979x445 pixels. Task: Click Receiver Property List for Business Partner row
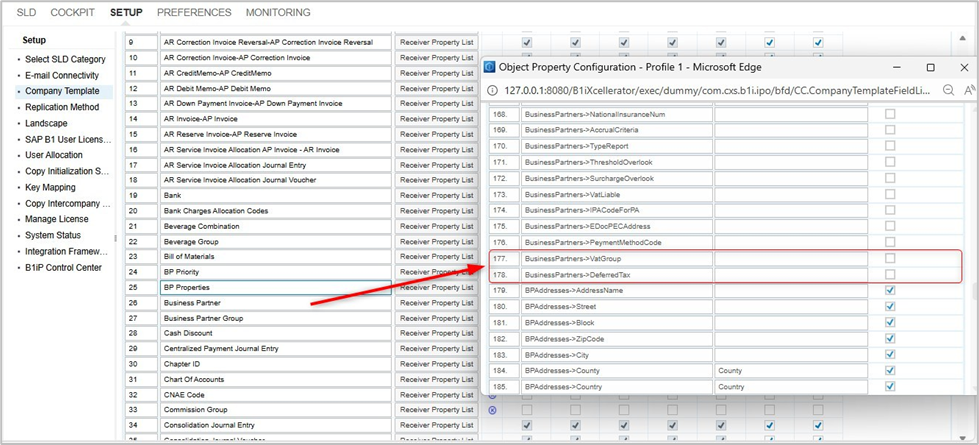(436, 303)
